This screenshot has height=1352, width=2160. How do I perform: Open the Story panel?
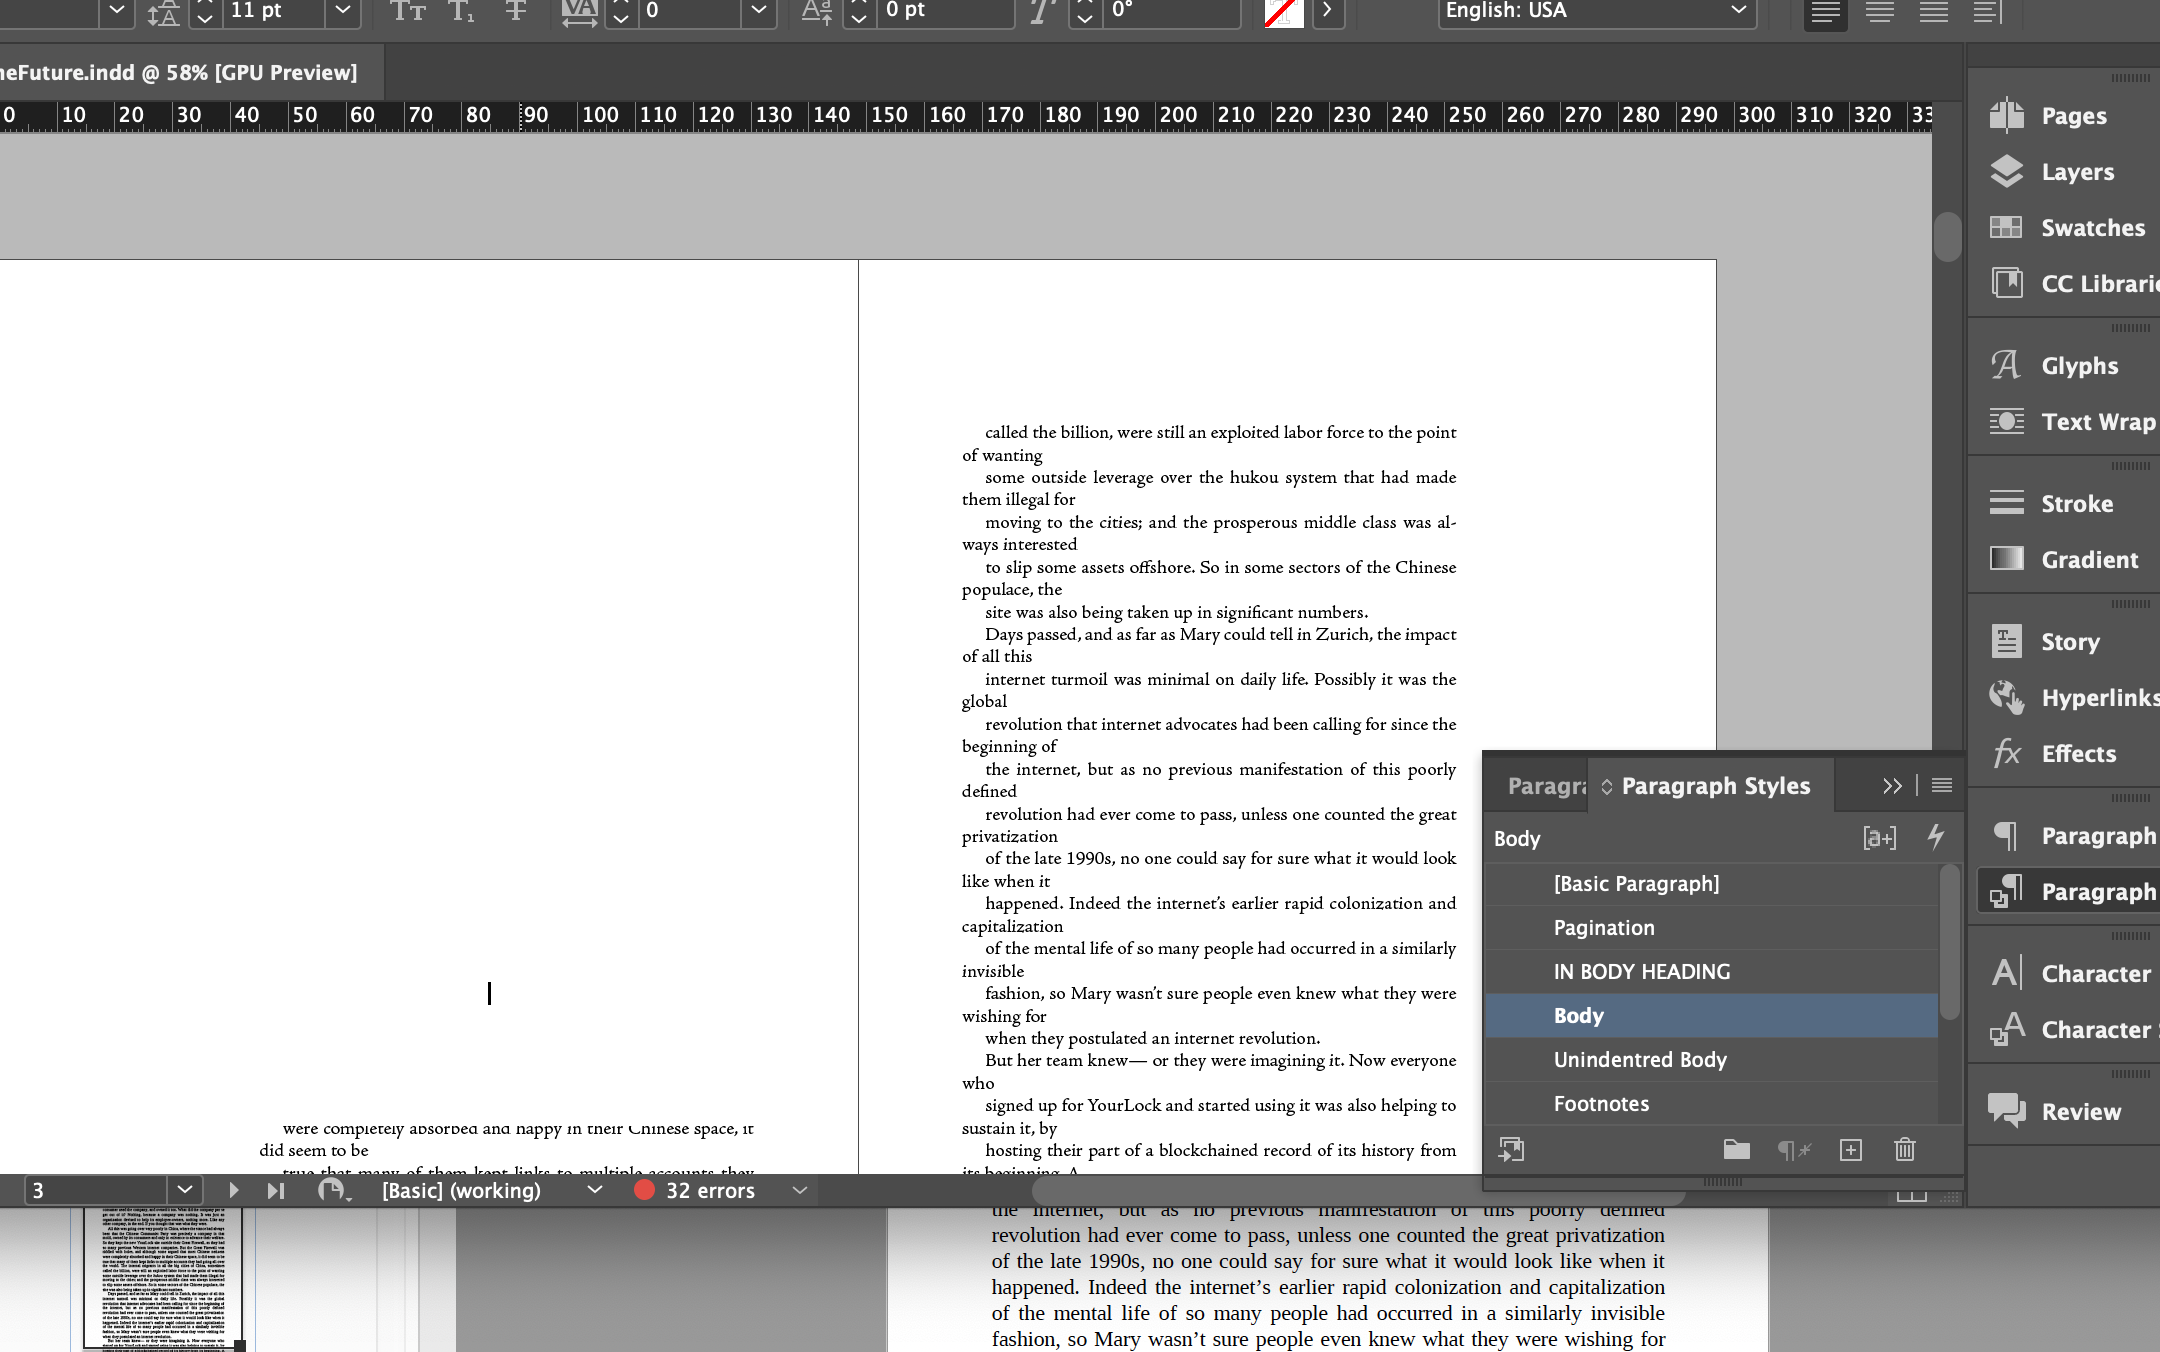pyautogui.click(x=2067, y=641)
